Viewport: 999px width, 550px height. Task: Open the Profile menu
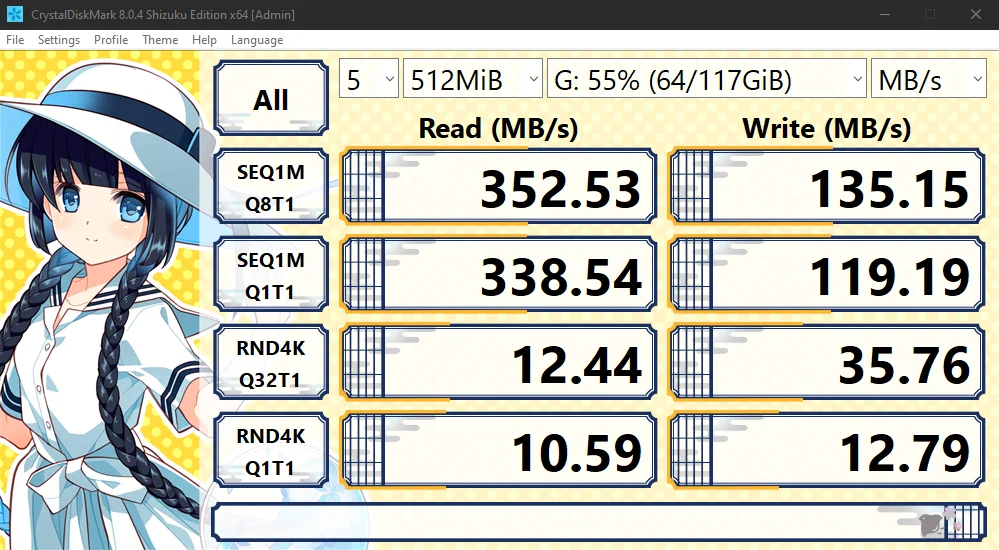click(x=111, y=40)
